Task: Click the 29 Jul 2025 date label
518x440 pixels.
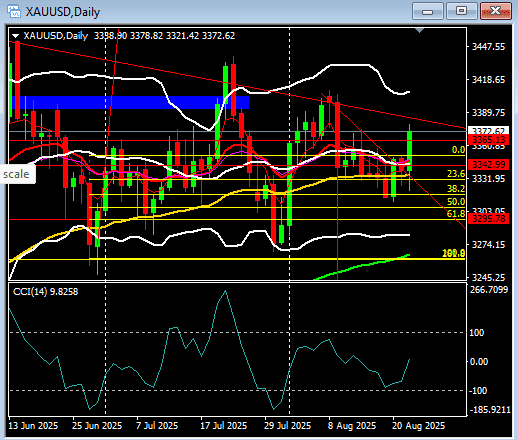Action: coord(287,426)
